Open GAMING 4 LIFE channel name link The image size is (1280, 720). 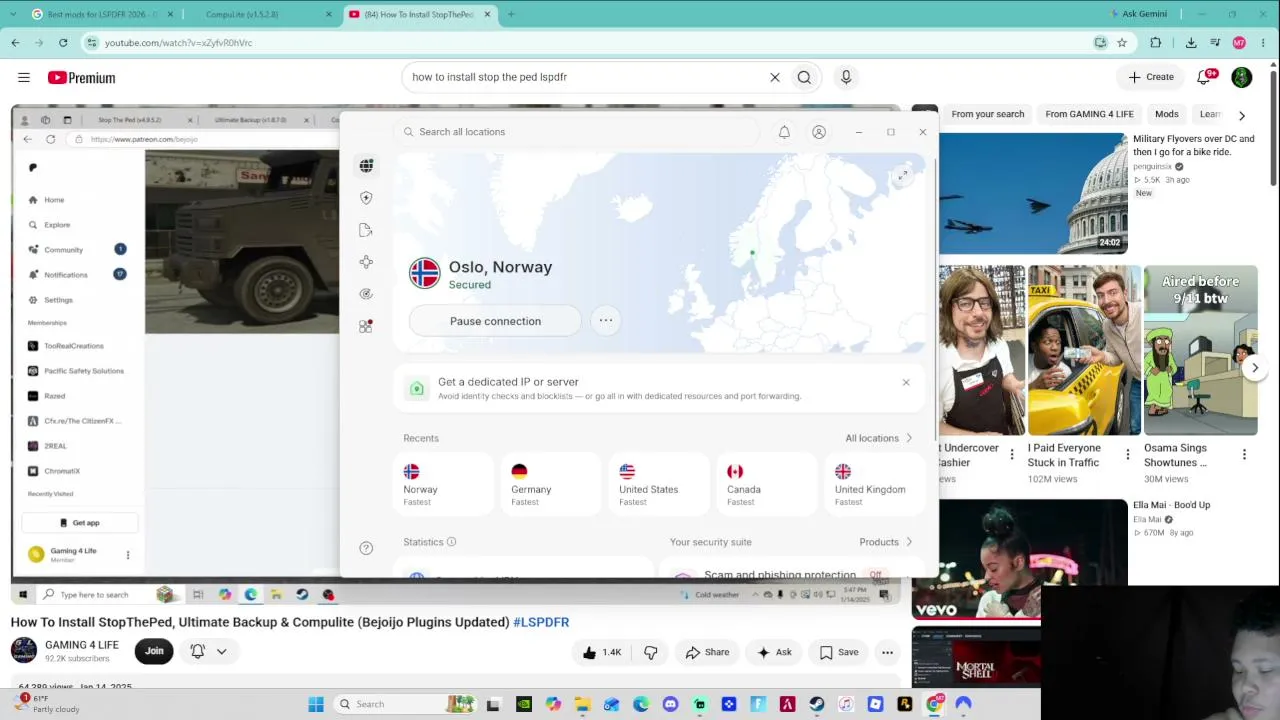click(82, 645)
